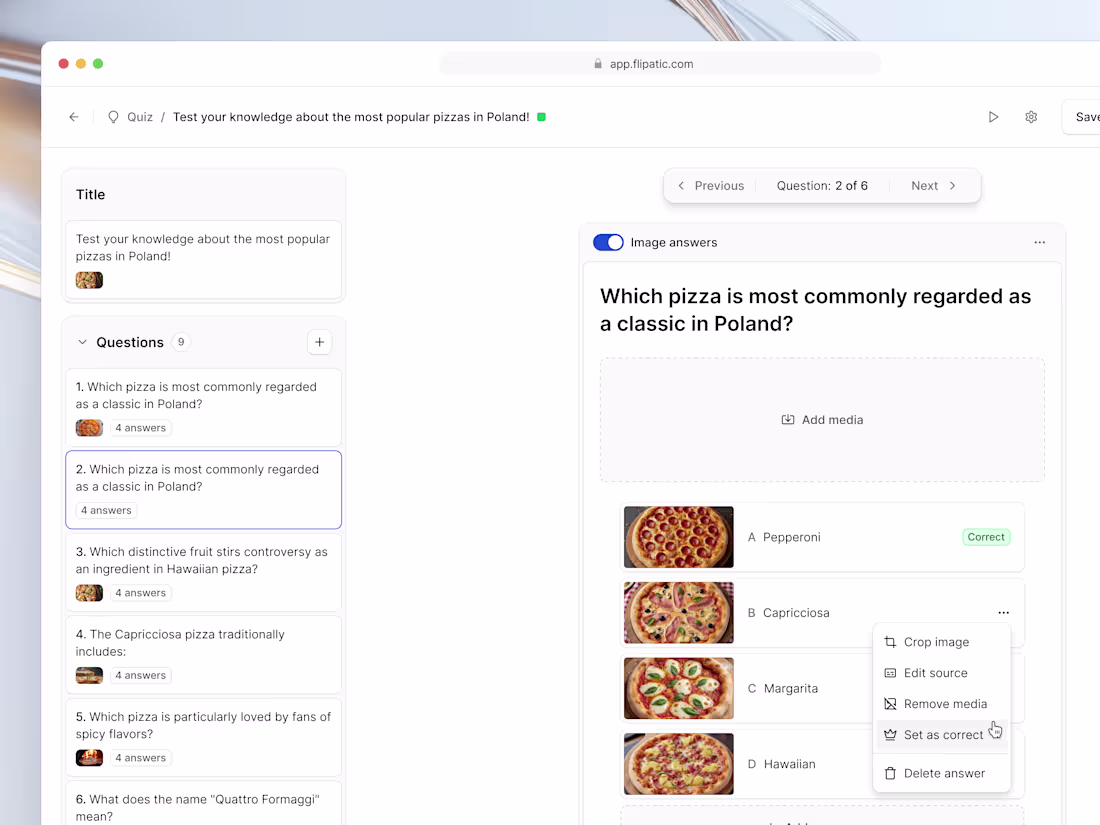Click the Delete answer trash icon
This screenshot has height=825, width=1100.
pos(889,772)
